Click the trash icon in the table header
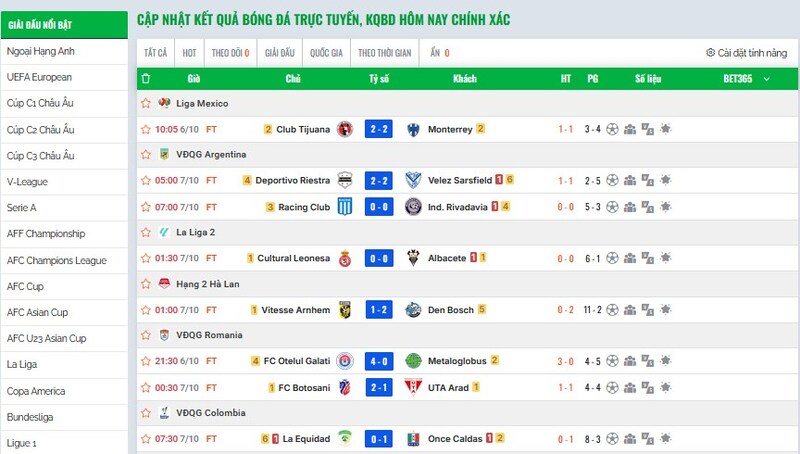The image size is (800, 454). coord(146,78)
